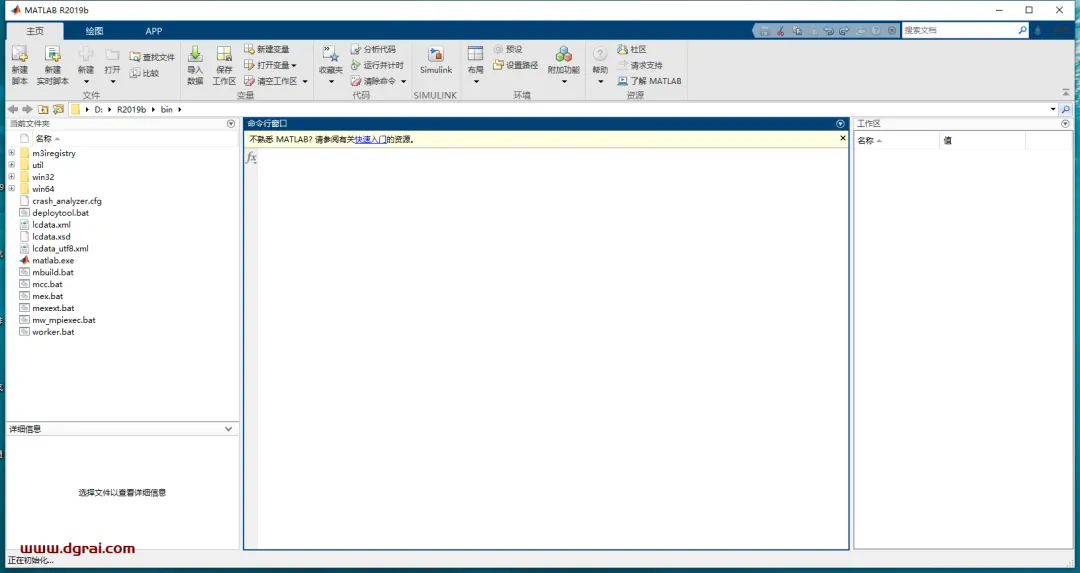Focus the 搜索文档 (Search Documentation) field
Screen dimensions: 1080x573
point(959,30)
